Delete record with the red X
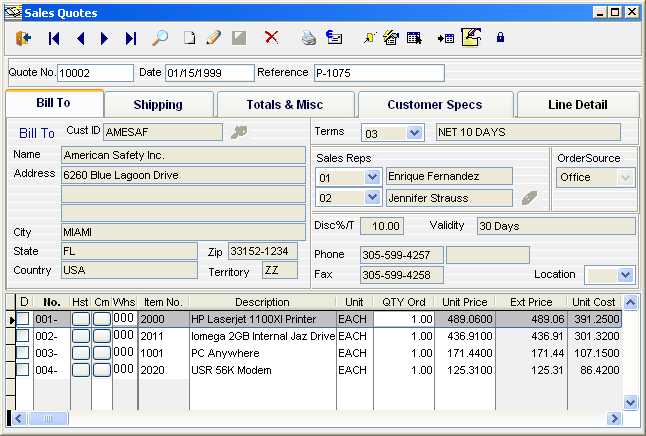 tap(271, 38)
